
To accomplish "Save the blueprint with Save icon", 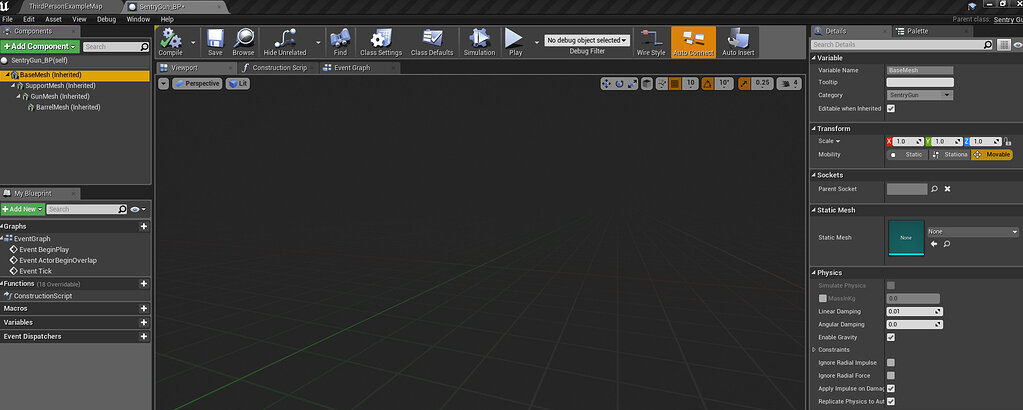I will [215, 40].
